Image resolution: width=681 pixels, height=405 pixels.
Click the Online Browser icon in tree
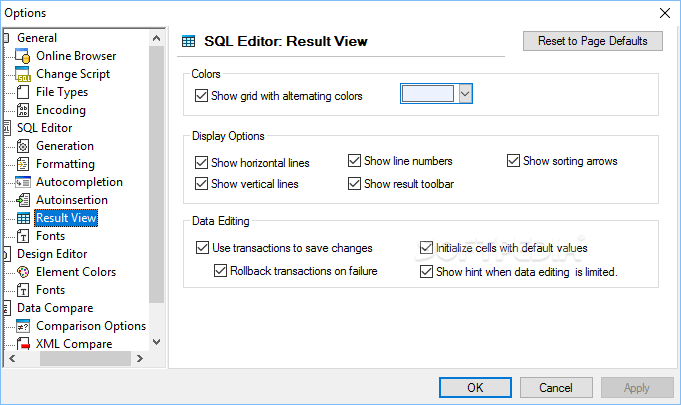23,56
